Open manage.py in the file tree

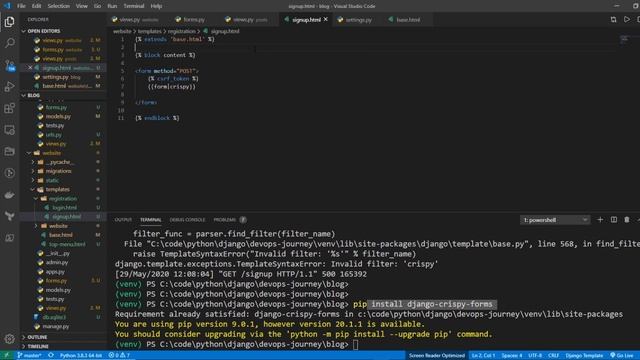[56, 327]
